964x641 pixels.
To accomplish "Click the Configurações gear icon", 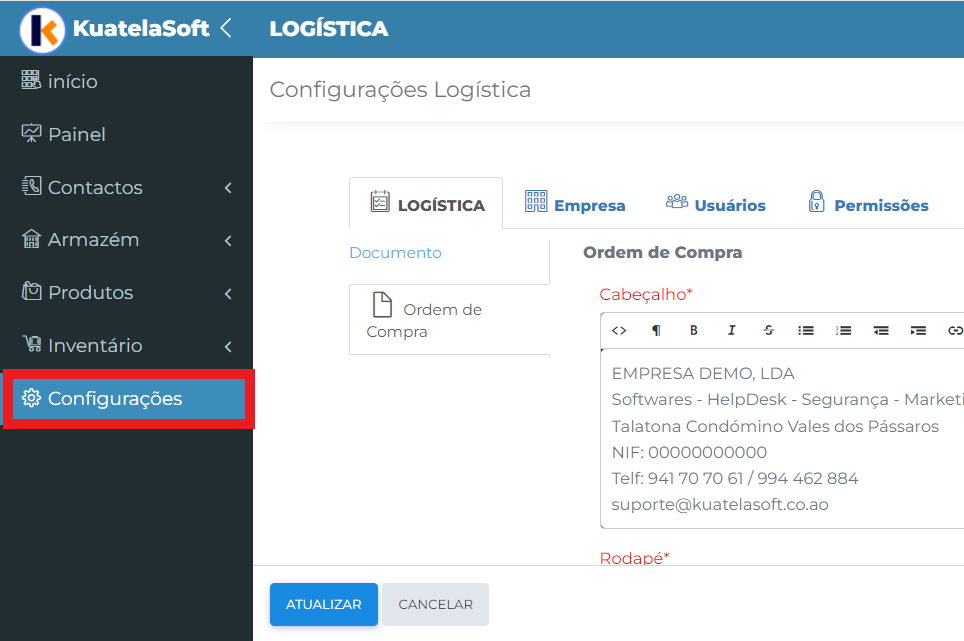I will (31, 398).
